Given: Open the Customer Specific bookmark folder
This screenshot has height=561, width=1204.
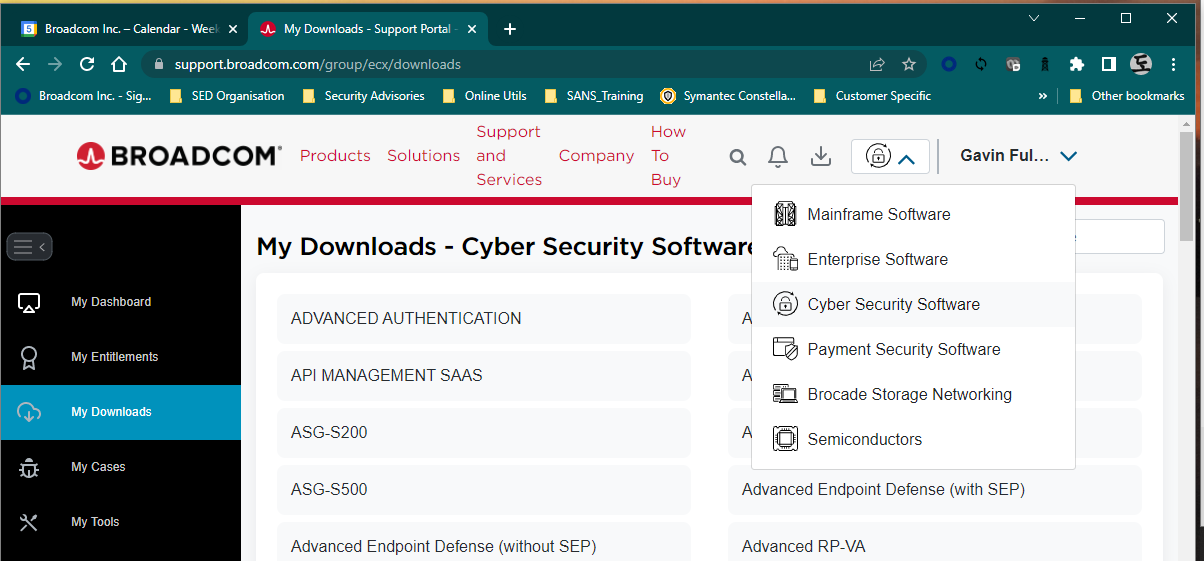Looking at the screenshot, I should (872, 96).
